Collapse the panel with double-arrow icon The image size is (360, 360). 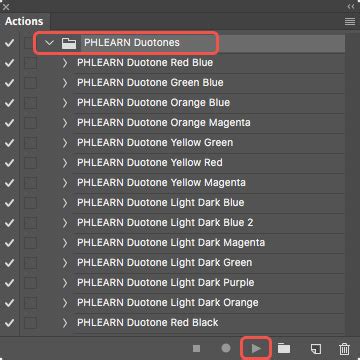tap(351, 6)
